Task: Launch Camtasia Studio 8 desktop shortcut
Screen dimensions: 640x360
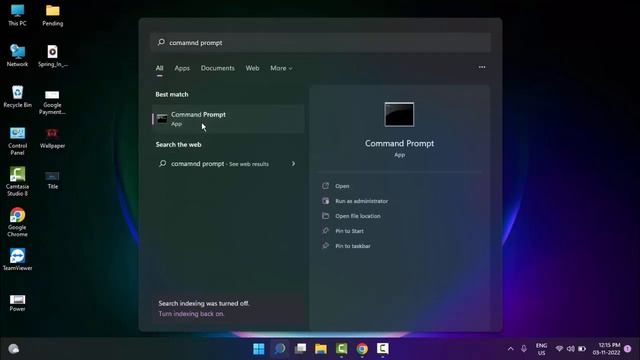Action: click(x=17, y=182)
